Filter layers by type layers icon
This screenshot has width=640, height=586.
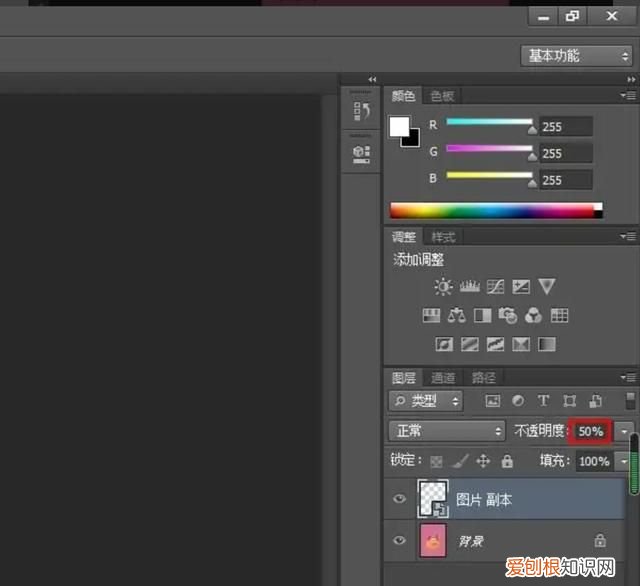(x=543, y=401)
